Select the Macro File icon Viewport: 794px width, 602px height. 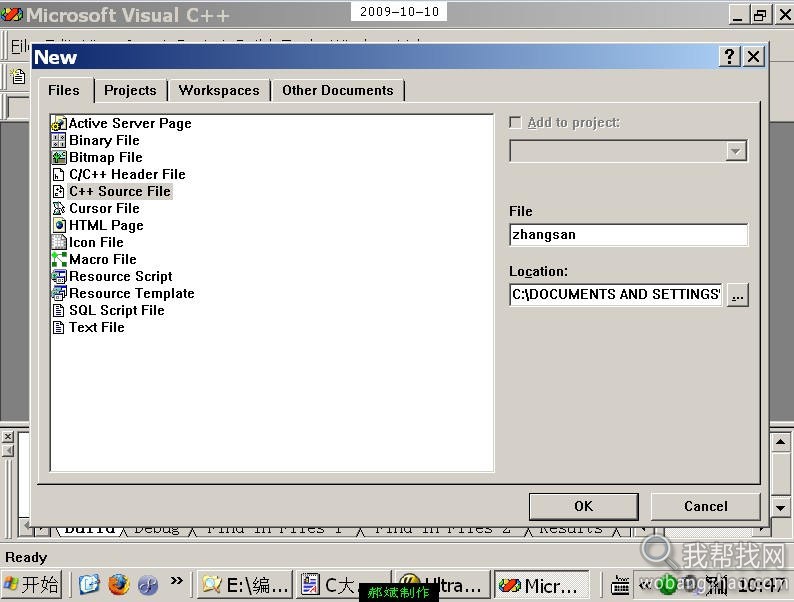click(59, 260)
